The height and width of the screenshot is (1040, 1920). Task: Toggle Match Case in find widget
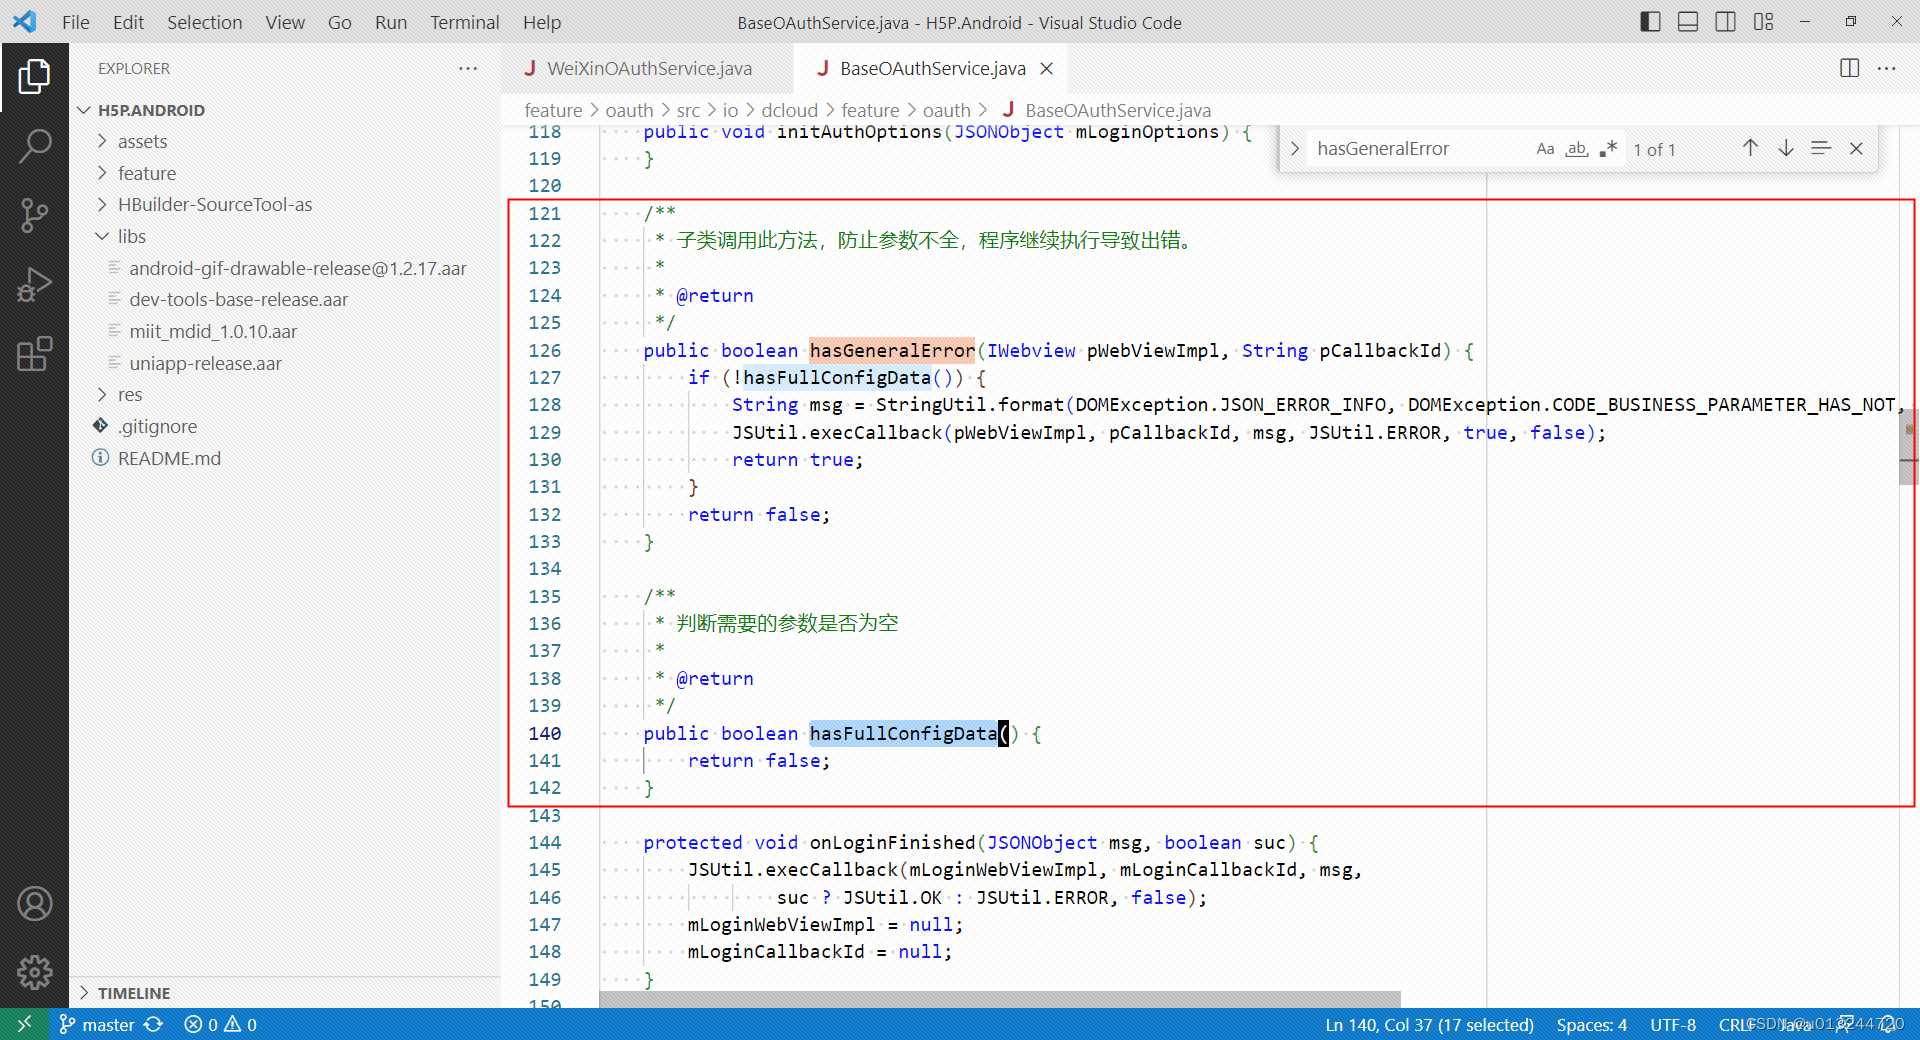point(1545,149)
